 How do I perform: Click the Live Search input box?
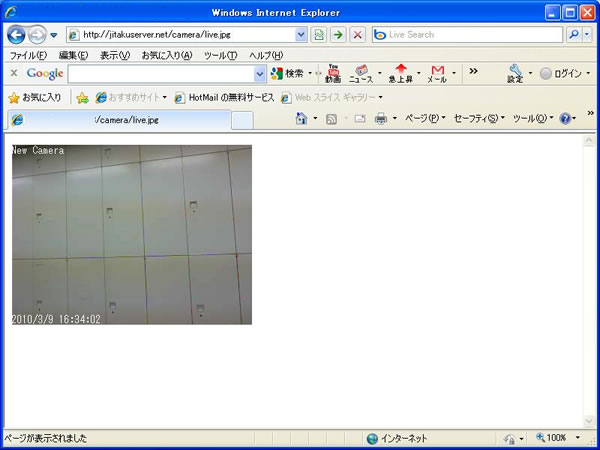[467, 35]
